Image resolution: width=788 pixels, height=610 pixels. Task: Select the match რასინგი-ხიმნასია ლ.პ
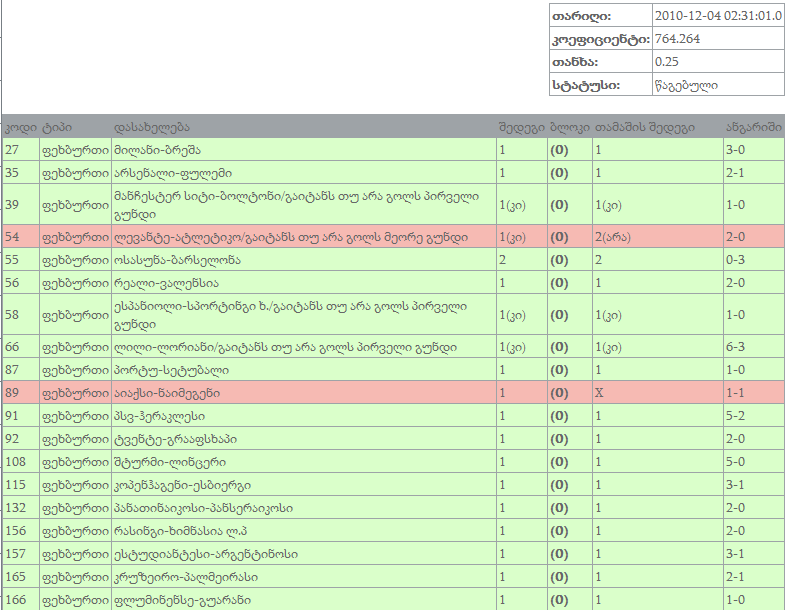pos(180,531)
